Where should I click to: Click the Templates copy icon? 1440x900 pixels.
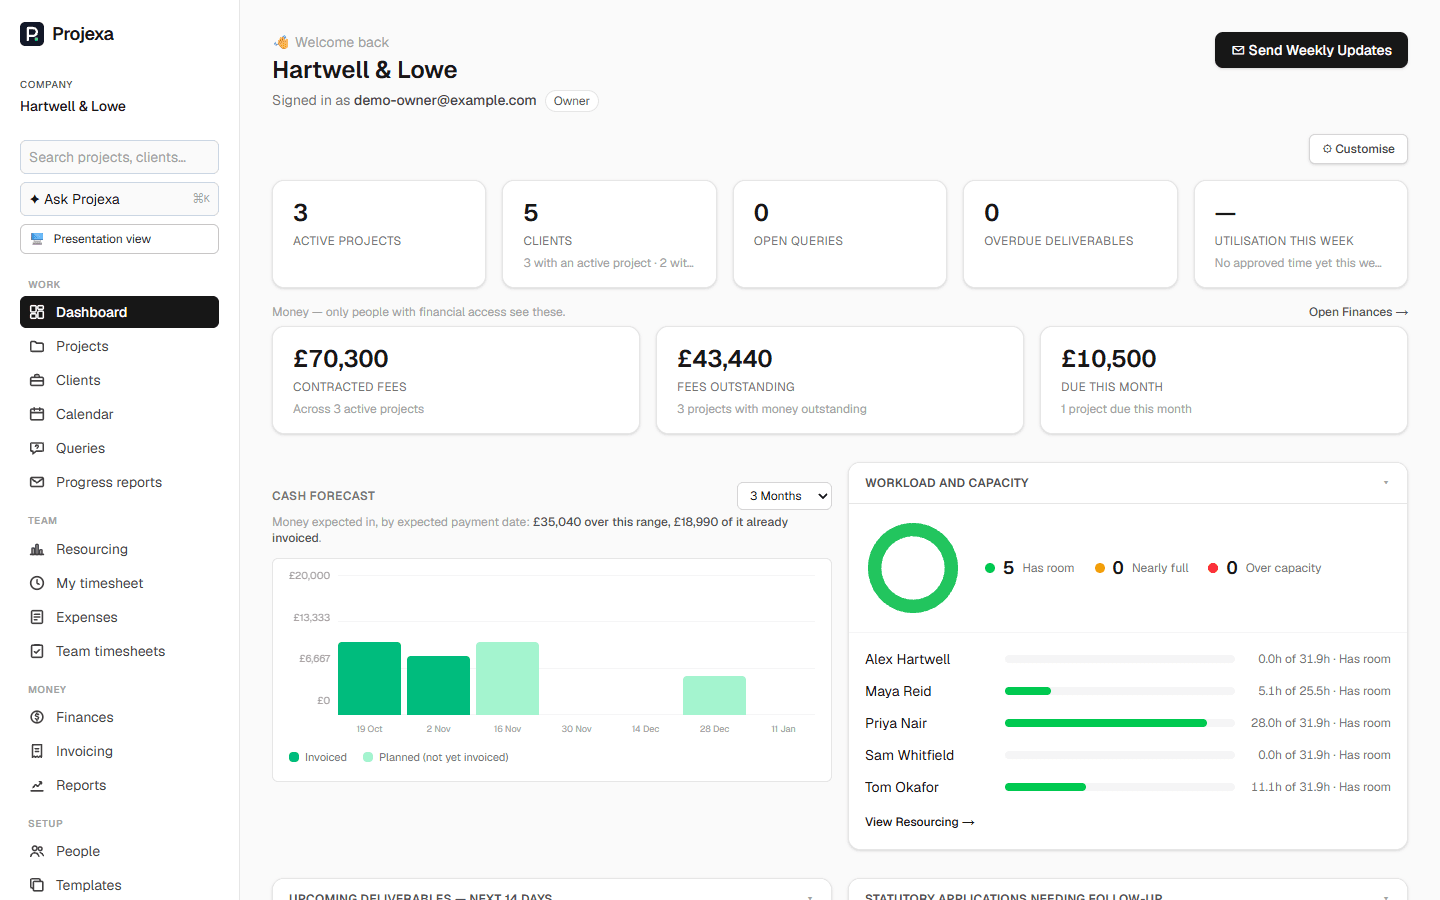(37, 885)
